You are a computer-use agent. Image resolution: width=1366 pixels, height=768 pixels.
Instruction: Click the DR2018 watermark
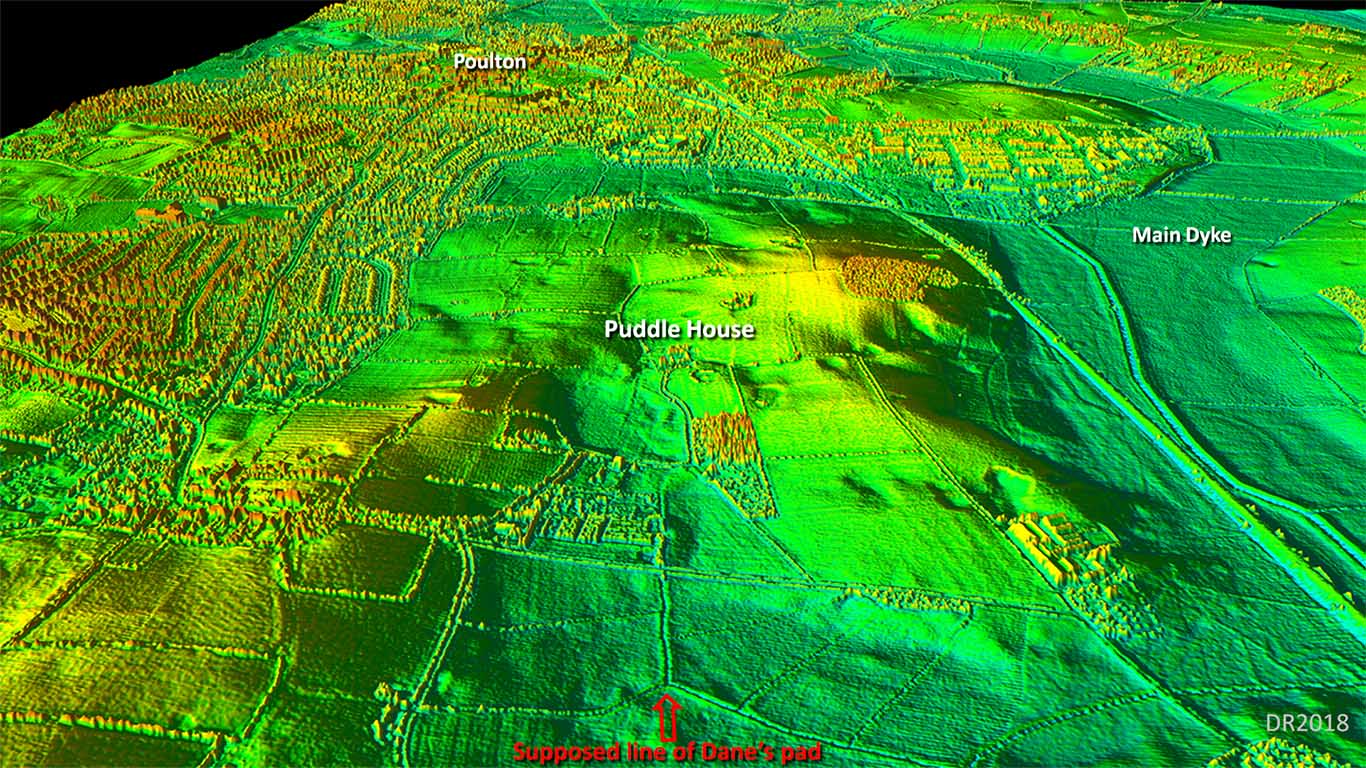click(x=1307, y=723)
